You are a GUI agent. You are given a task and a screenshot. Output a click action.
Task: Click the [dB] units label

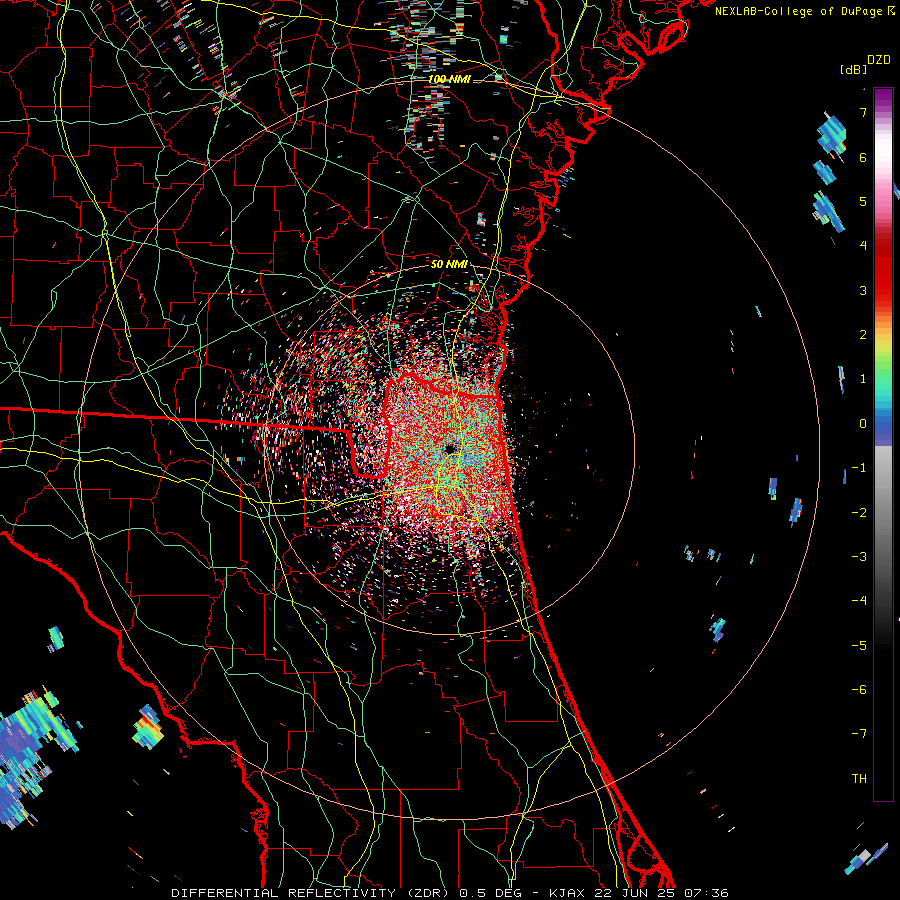pos(853,69)
